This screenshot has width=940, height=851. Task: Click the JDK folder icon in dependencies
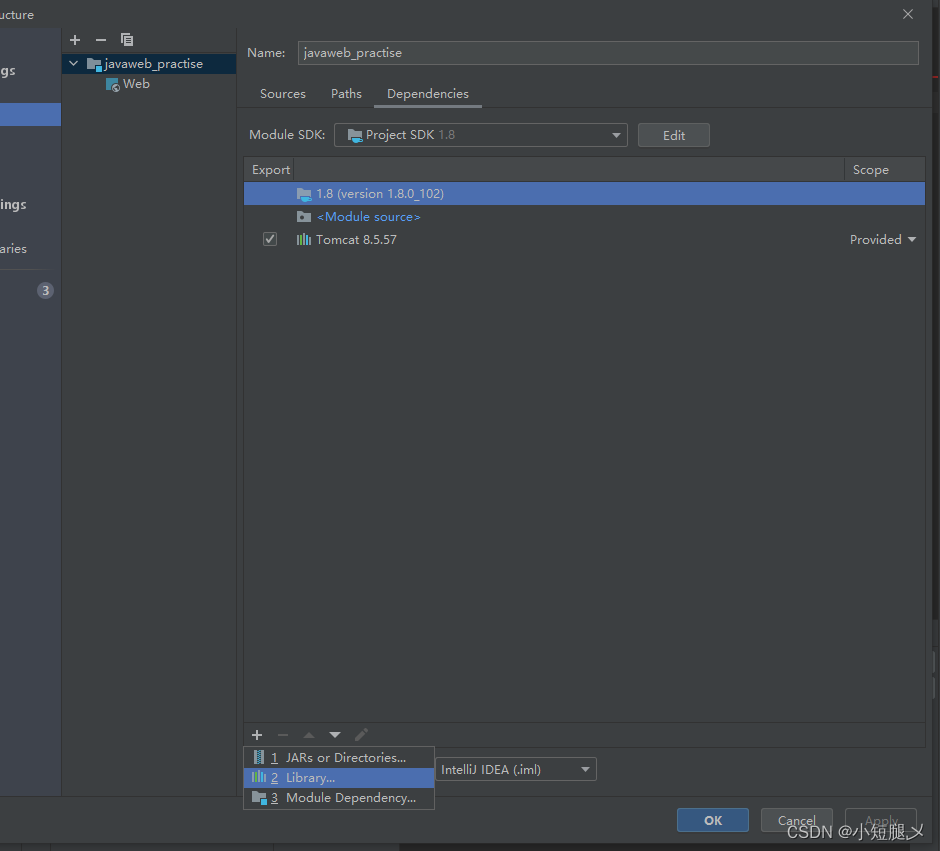coord(305,194)
